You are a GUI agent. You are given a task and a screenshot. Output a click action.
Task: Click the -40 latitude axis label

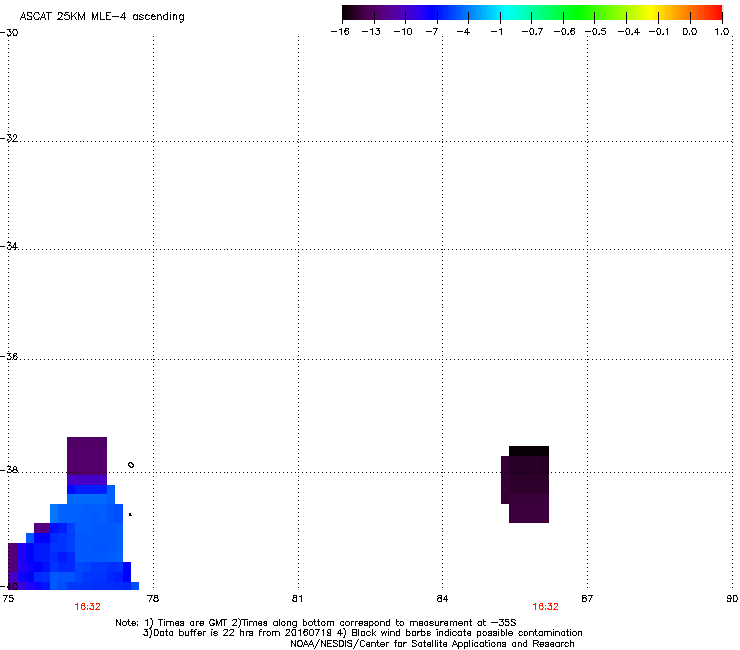point(9,586)
